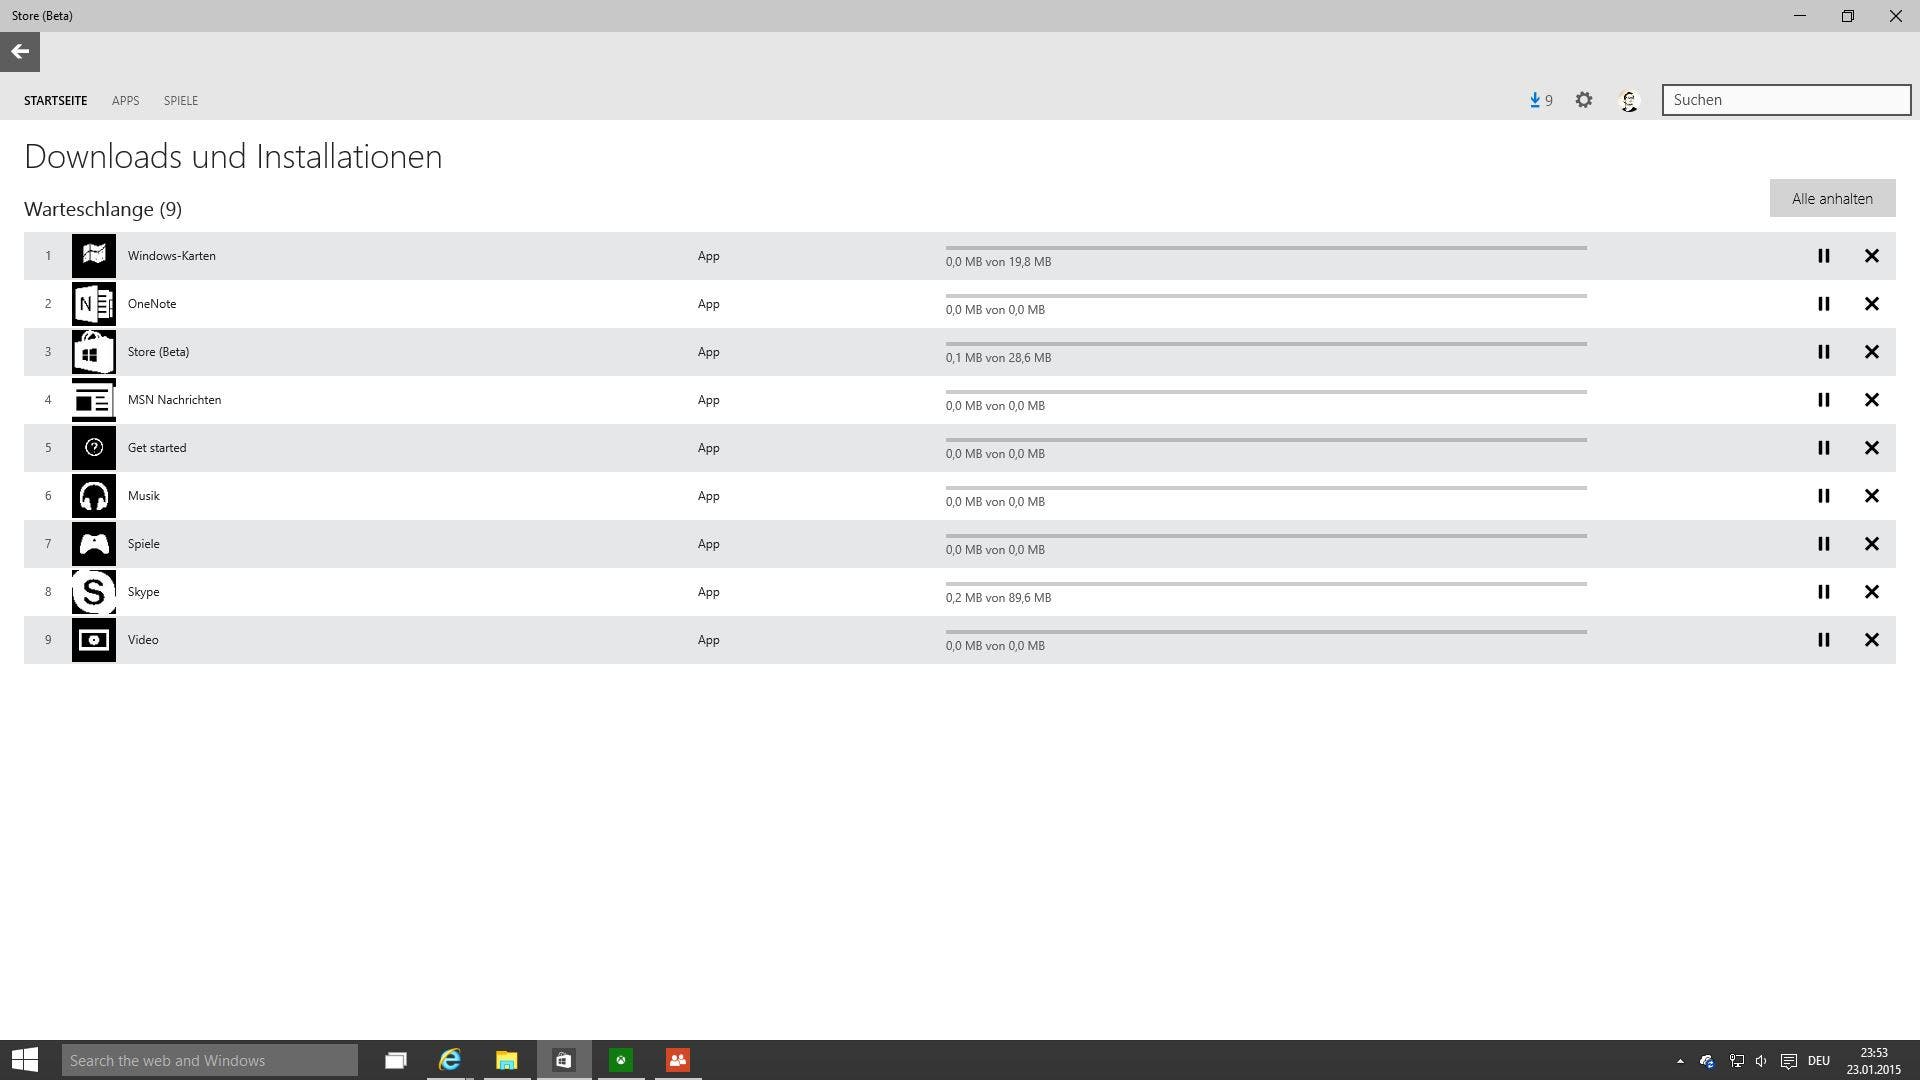Select the Get started app name
The width and height of the screenshot is (1920, 1080).
point(157,448)
